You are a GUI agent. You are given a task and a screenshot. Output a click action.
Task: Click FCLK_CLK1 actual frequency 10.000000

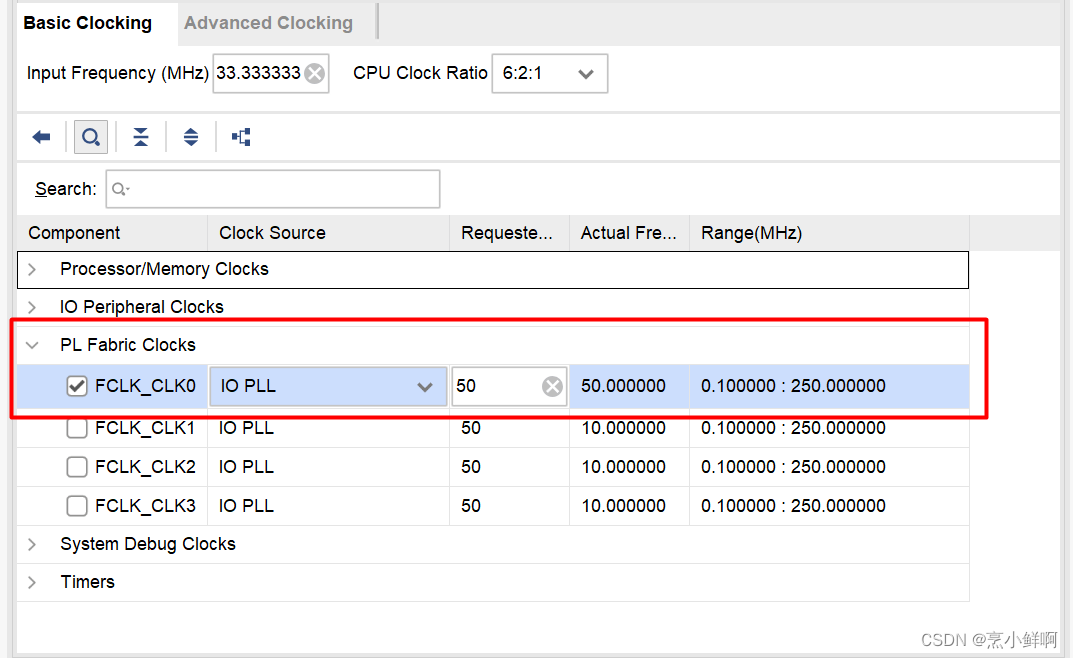(x=623, y=428)
